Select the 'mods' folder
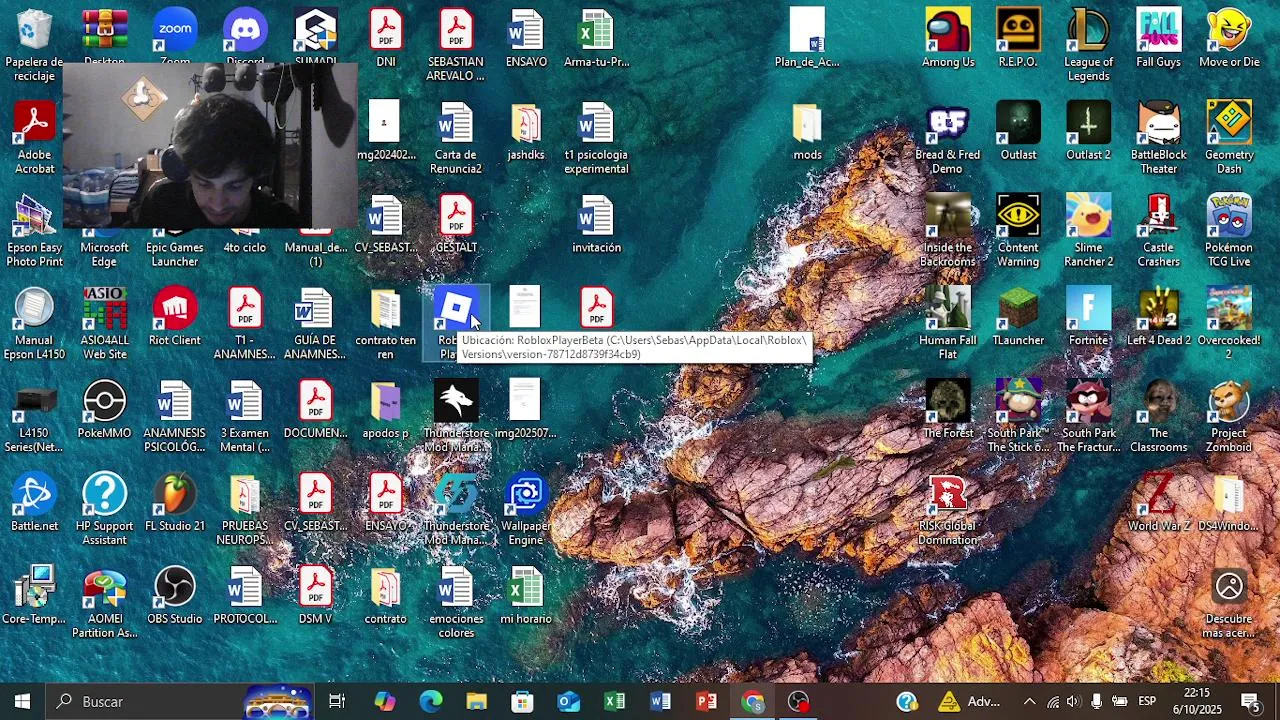The width and height of the screenshot is (1280, 720). point(808,131)
